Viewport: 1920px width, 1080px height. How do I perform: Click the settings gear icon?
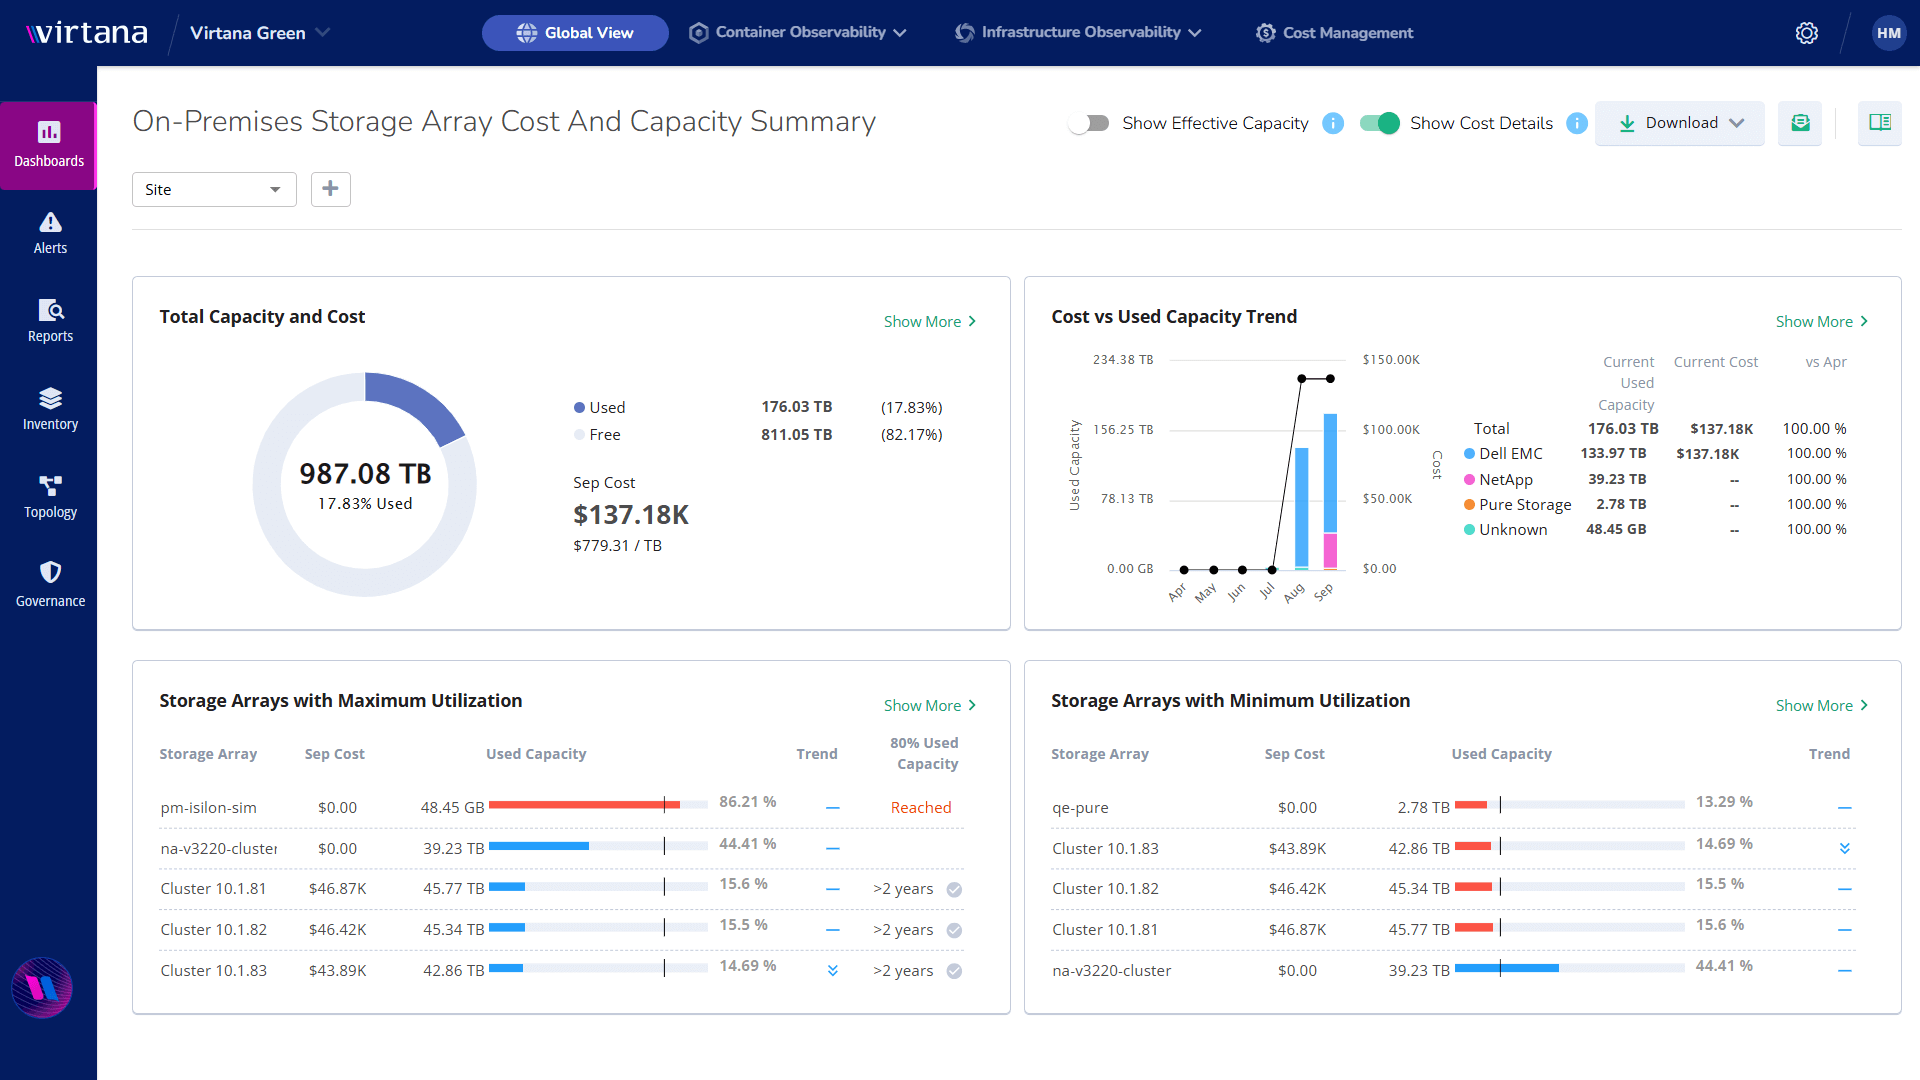(1806, 33)
